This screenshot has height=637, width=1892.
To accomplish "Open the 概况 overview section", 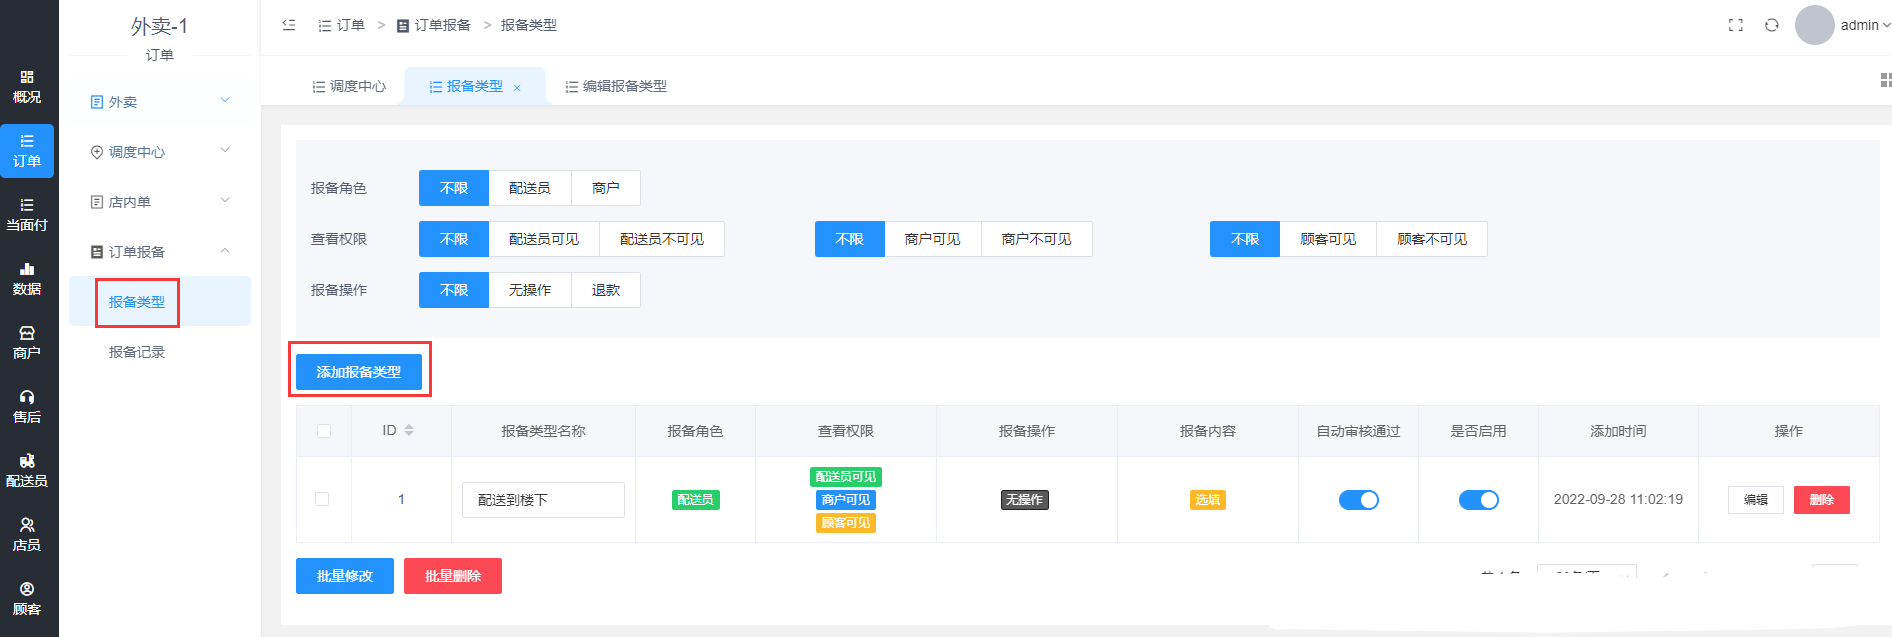I will (x=27, y=87).
